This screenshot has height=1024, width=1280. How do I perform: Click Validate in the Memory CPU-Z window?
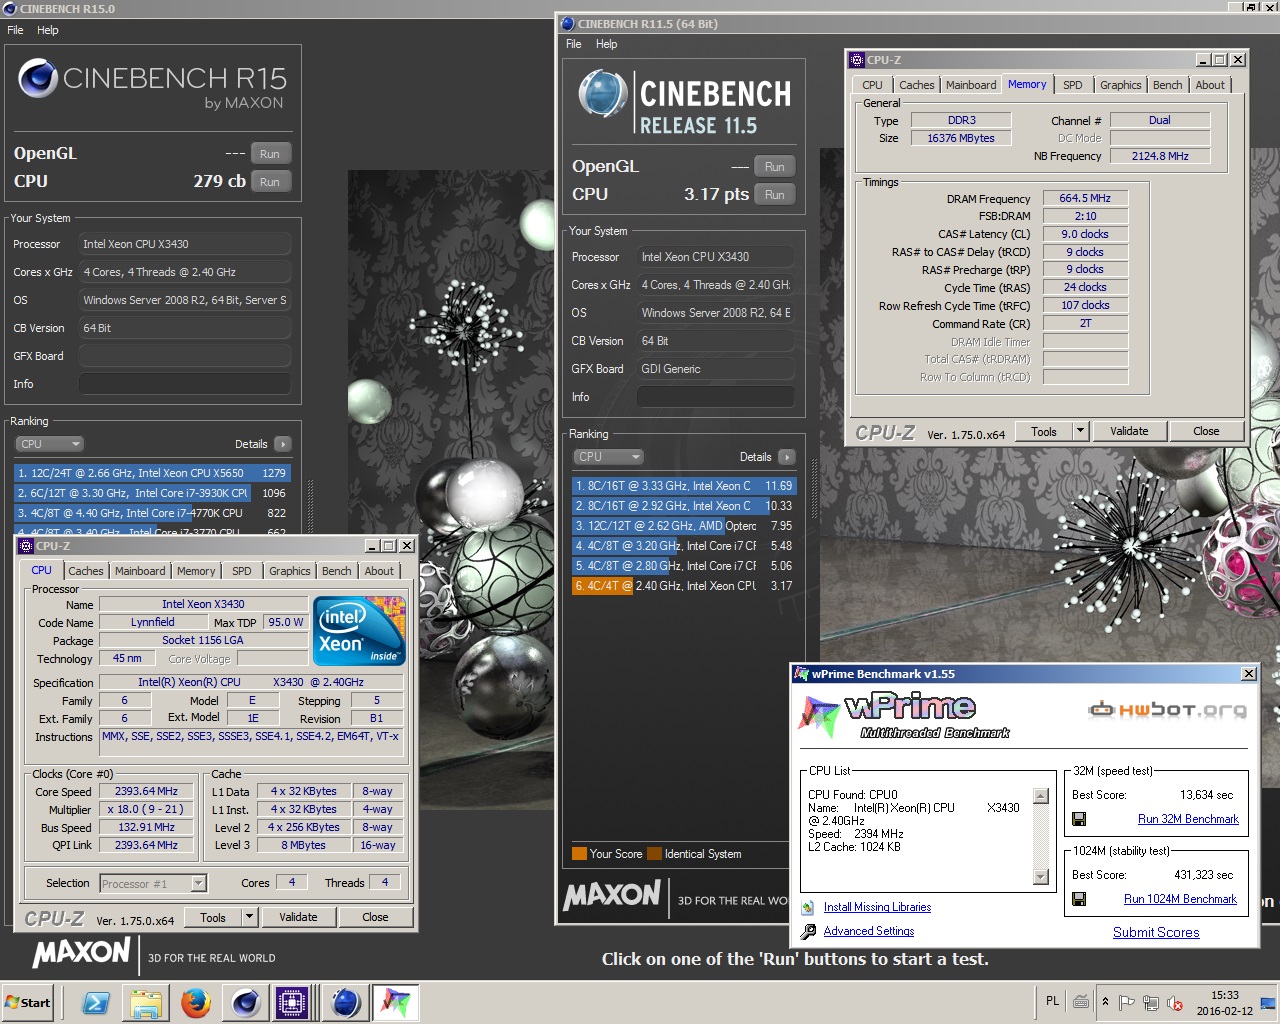[1129, 431]
